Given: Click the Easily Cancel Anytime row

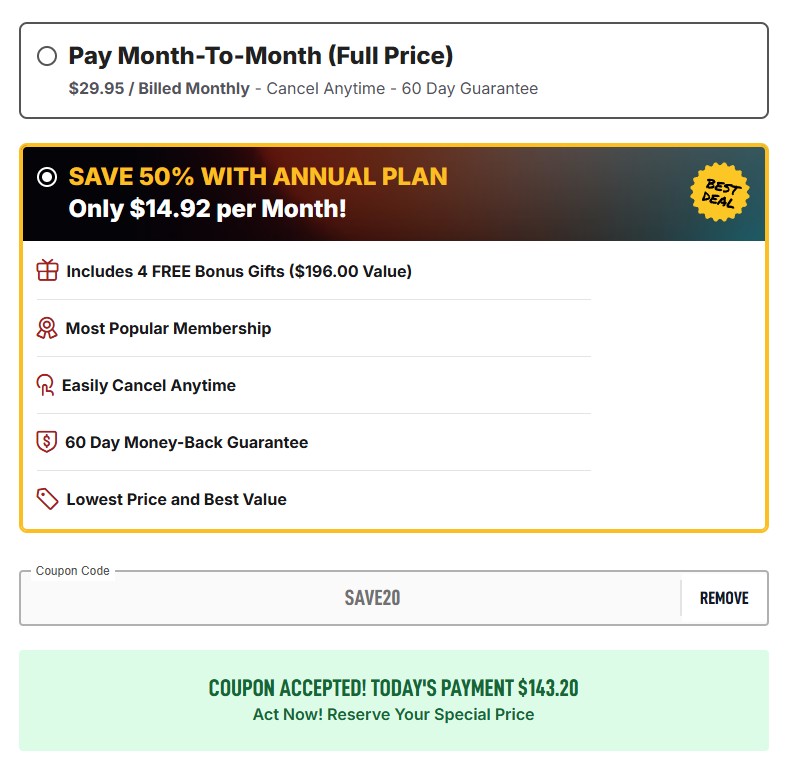Looking at the screenshot, I should (x=149, y=385).
